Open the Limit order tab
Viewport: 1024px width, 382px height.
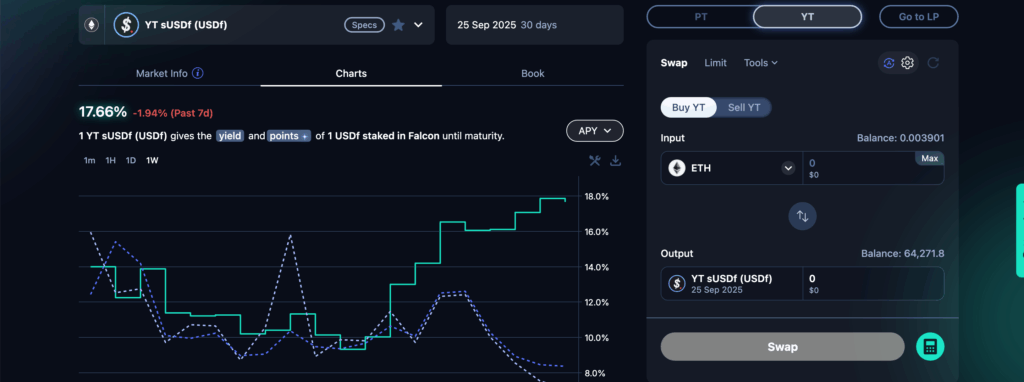(x=716, y=63)
